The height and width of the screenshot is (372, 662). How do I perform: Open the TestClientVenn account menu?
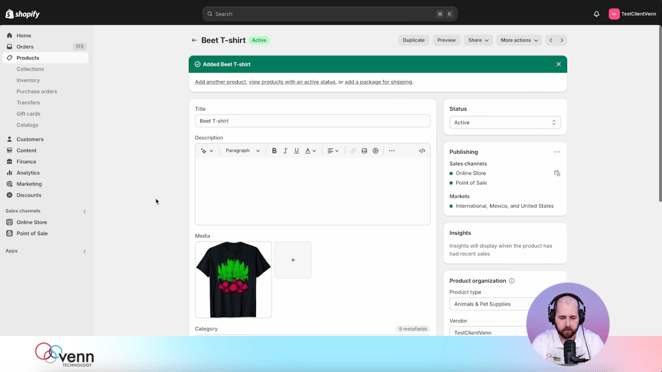point(632,14)
